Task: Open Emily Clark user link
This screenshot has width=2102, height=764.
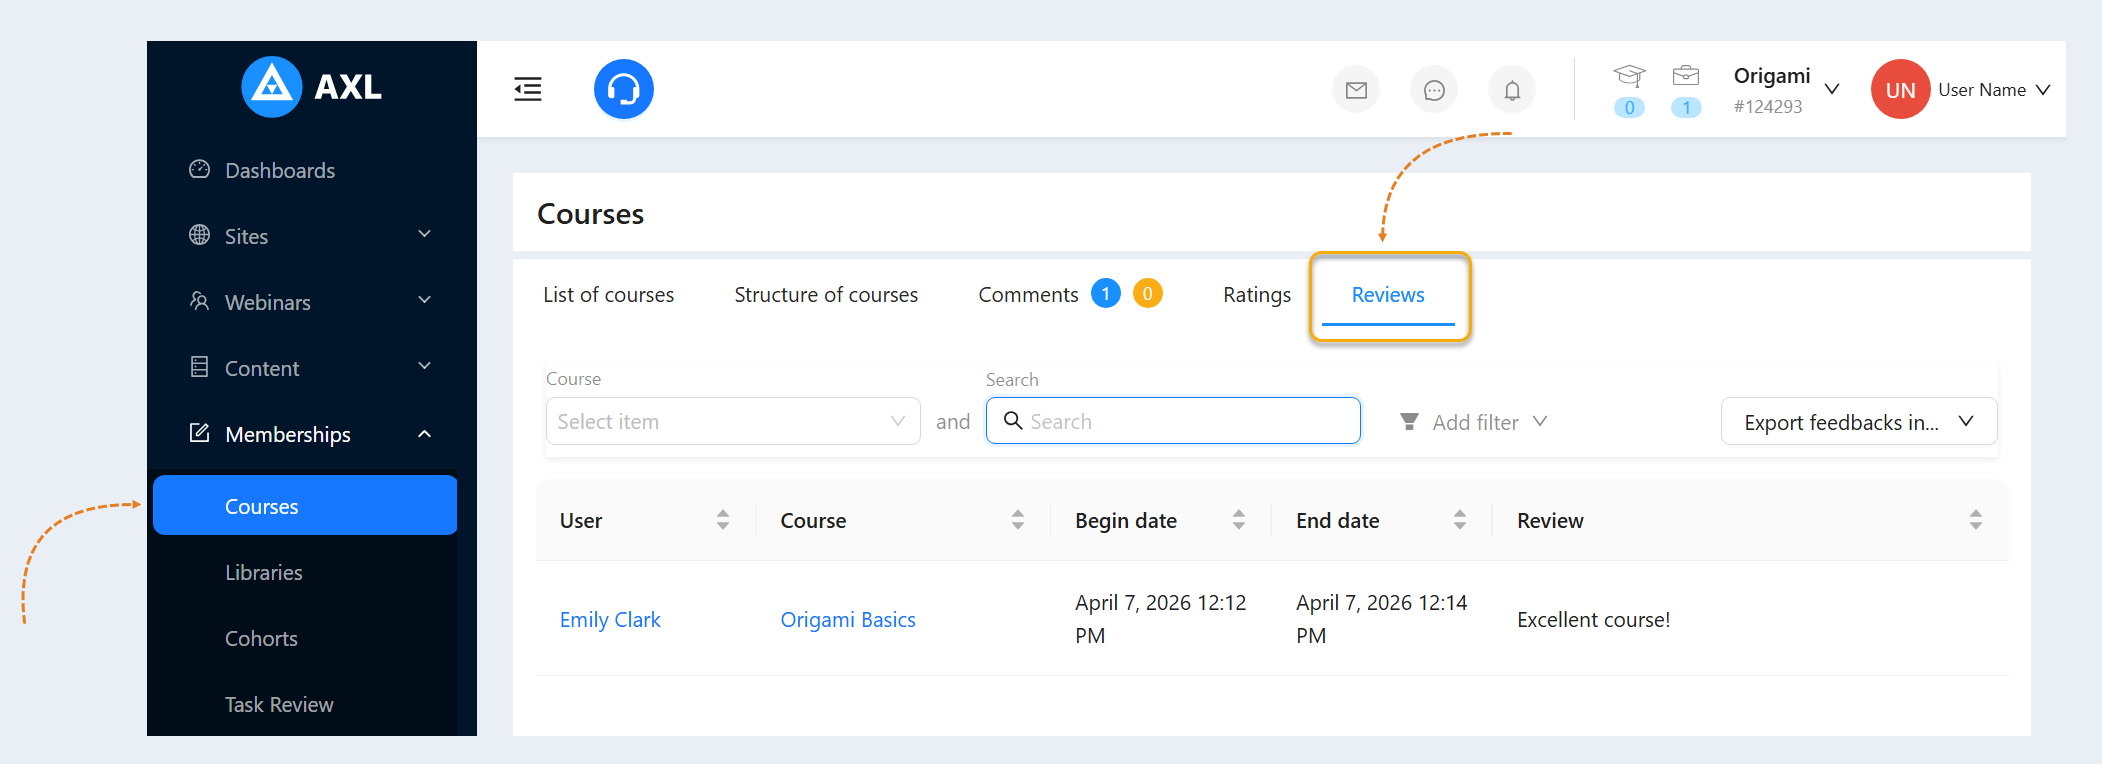Action: click(610, 620)
